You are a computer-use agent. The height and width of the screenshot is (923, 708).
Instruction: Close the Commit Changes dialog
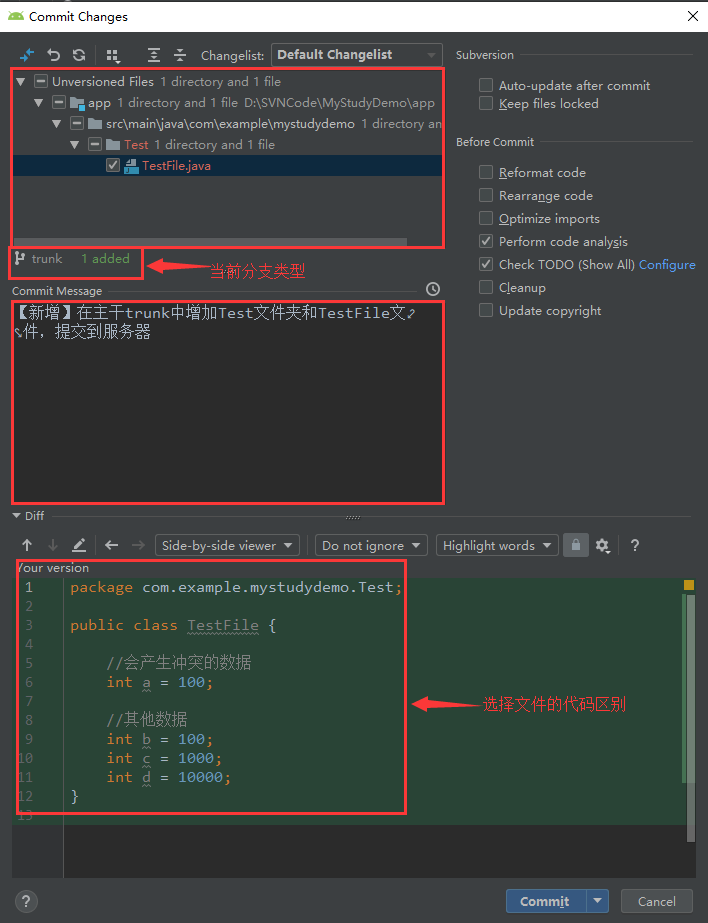click(x=693, y=16)
